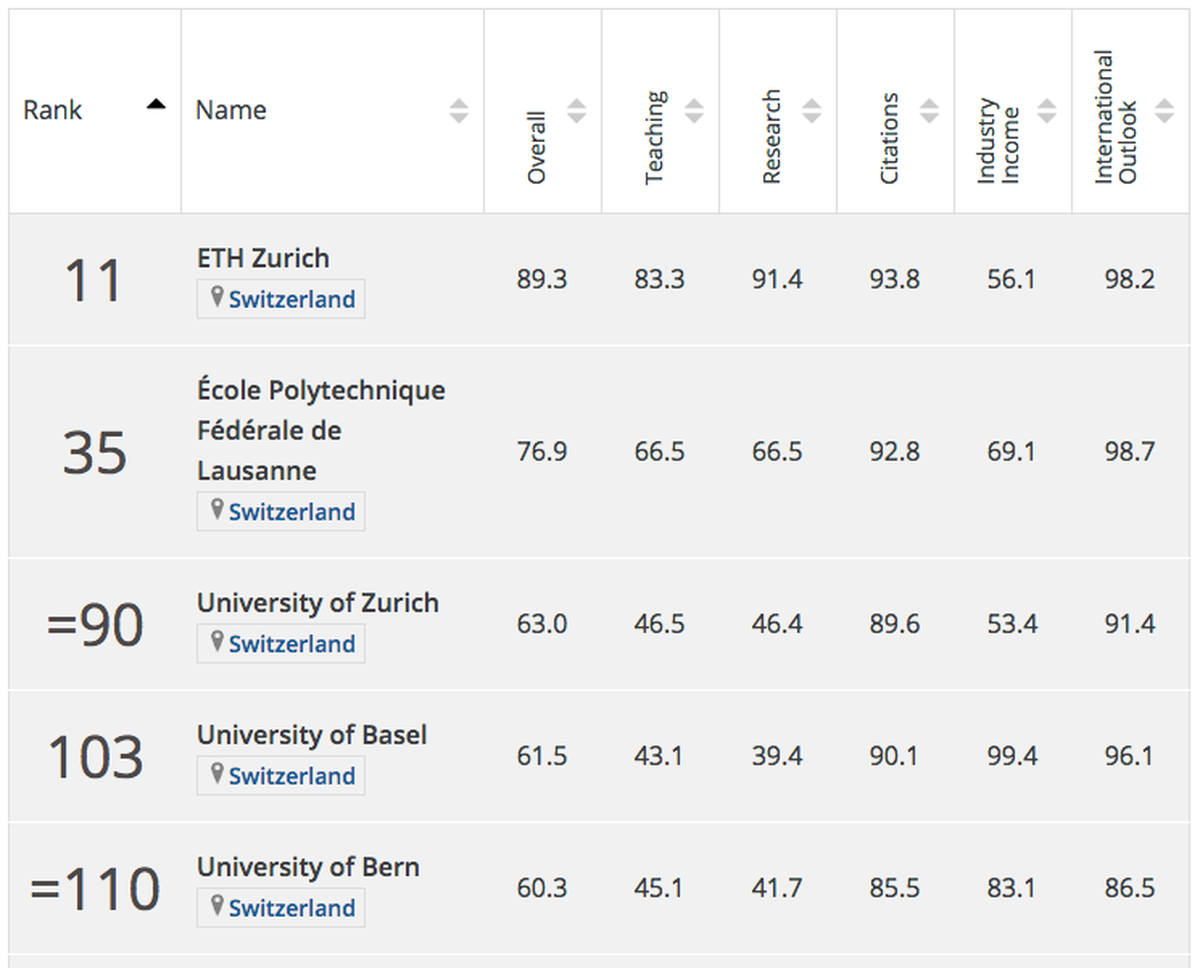Image resolution: width=1200 pixels, height=968 pixels.
Task: Click Lausanne citations score 92.8
Action: (x=895, y=452)
